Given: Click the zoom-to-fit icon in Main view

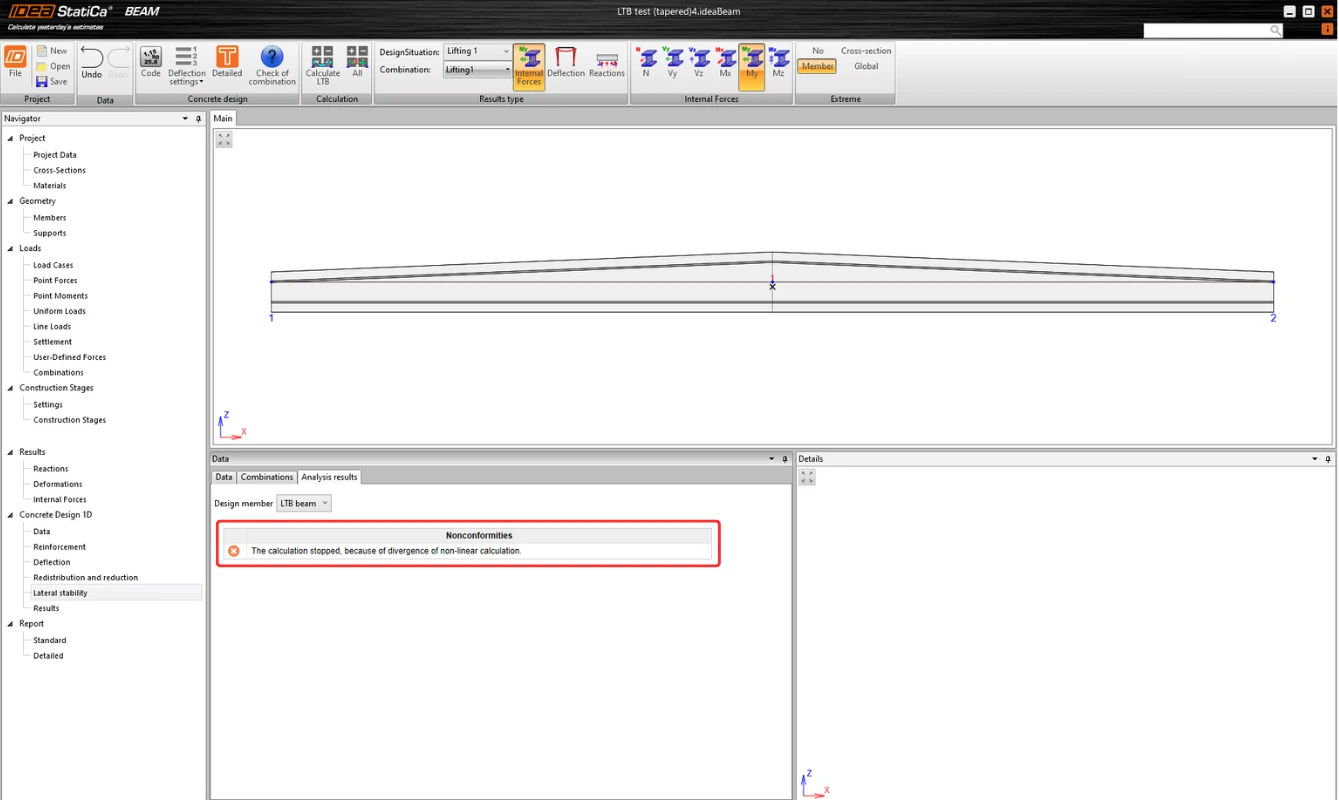Looking at the screenshot, I should coord(224,140).
